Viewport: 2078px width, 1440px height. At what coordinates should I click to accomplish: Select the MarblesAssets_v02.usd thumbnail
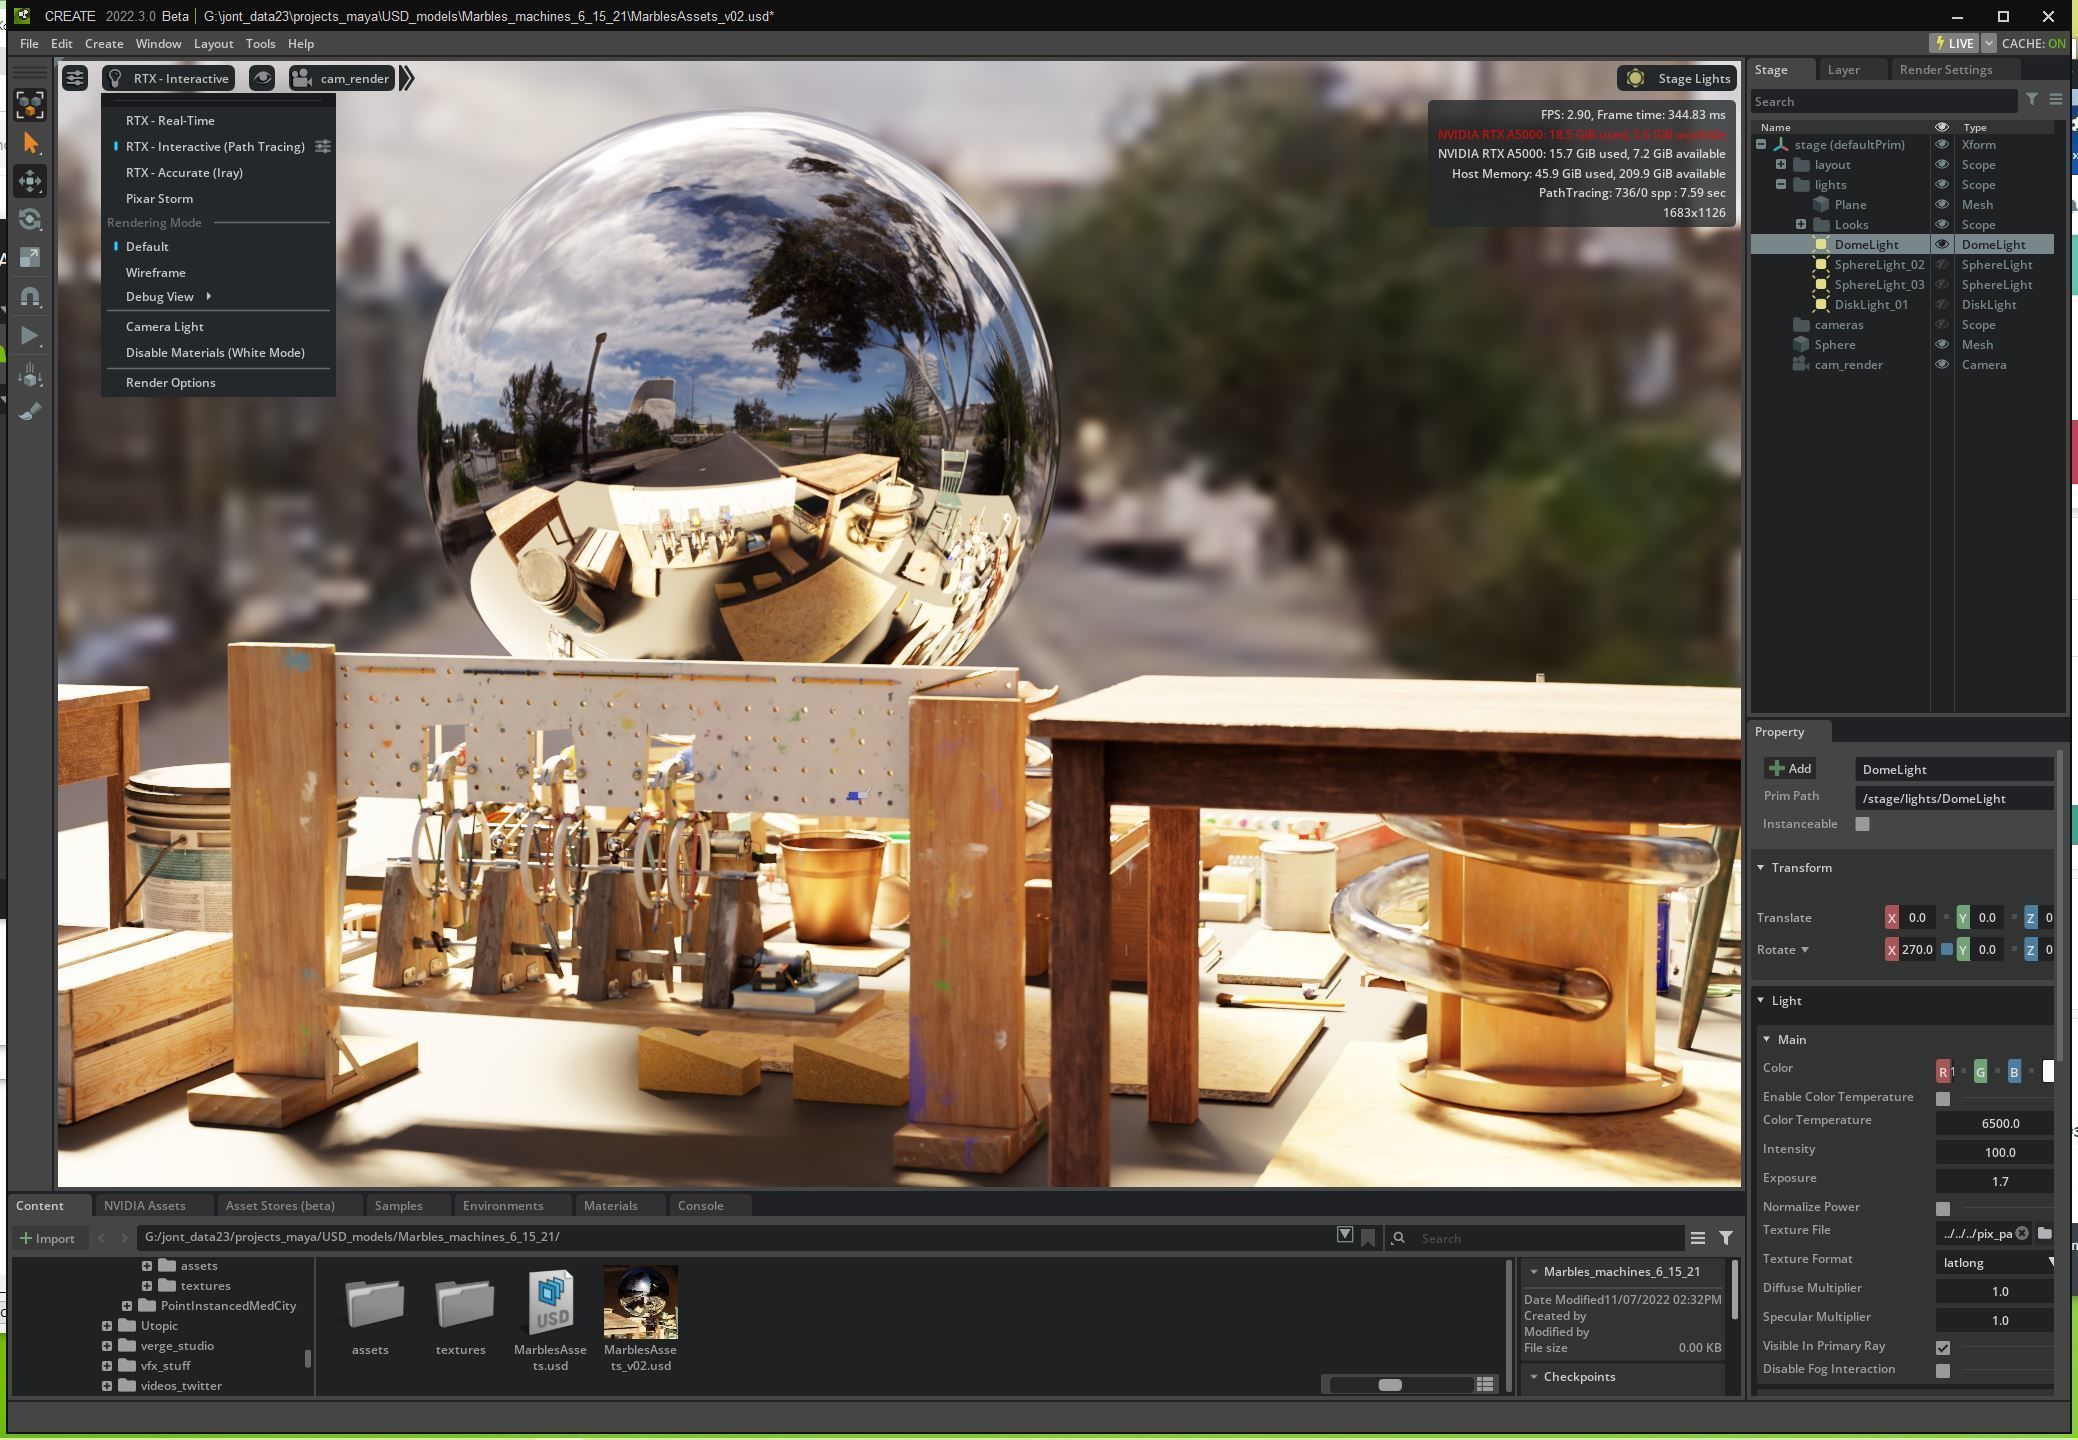point(640,1302)
